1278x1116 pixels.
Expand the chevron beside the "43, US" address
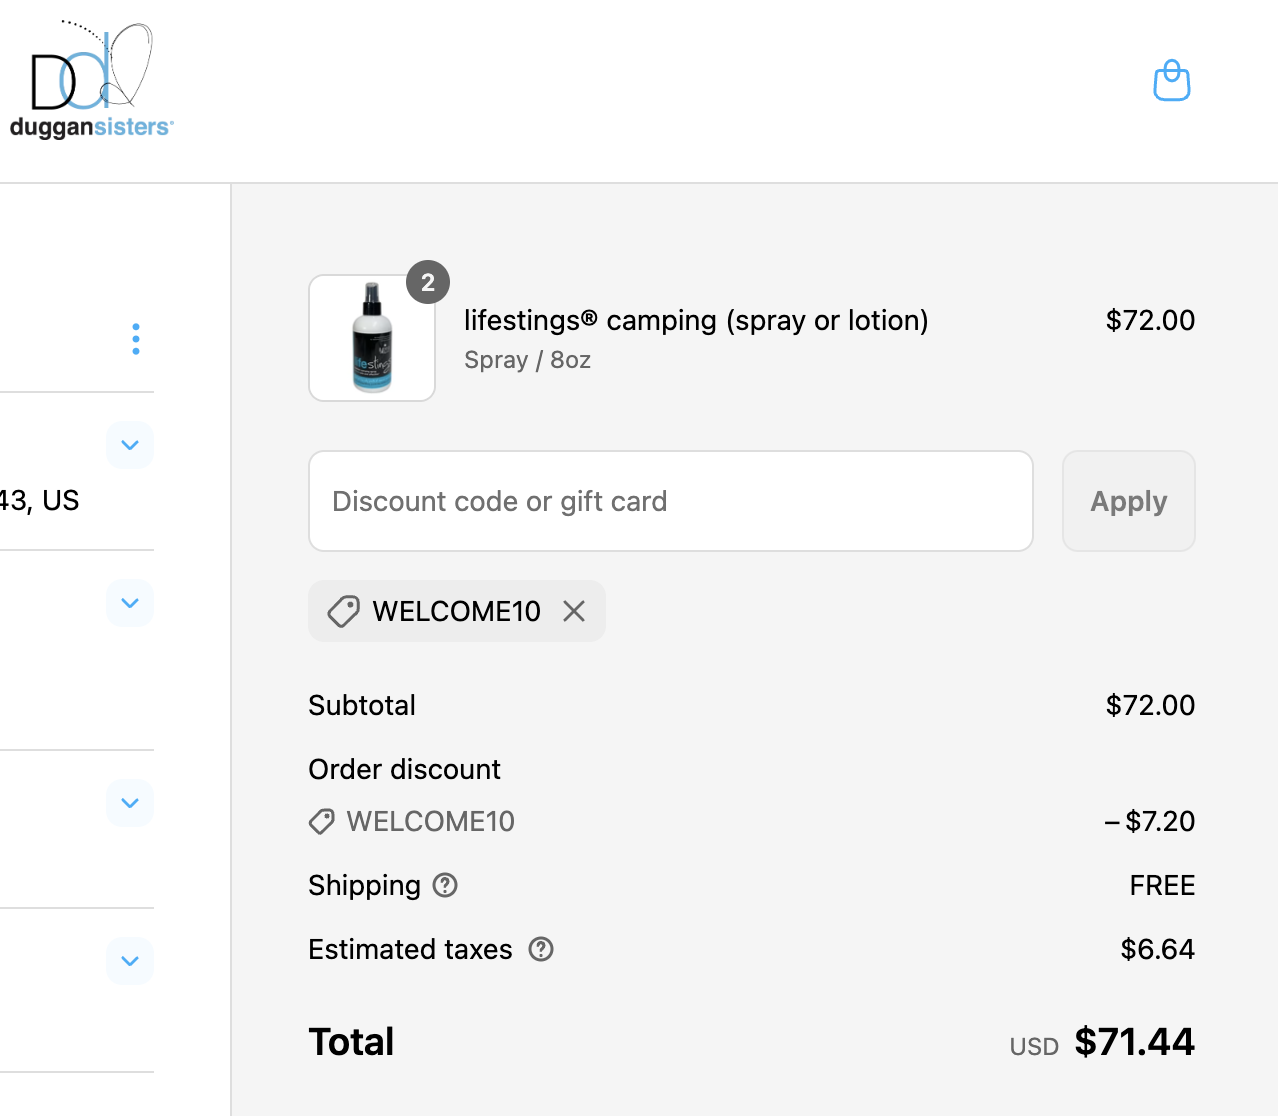[x=130, y=445]
